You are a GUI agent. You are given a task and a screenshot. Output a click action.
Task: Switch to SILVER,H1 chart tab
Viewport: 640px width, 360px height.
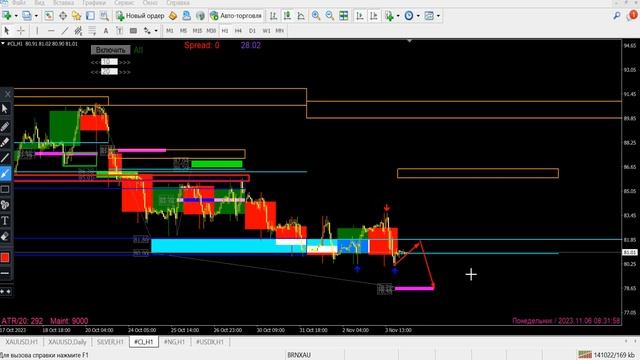(x=110, y=342)
